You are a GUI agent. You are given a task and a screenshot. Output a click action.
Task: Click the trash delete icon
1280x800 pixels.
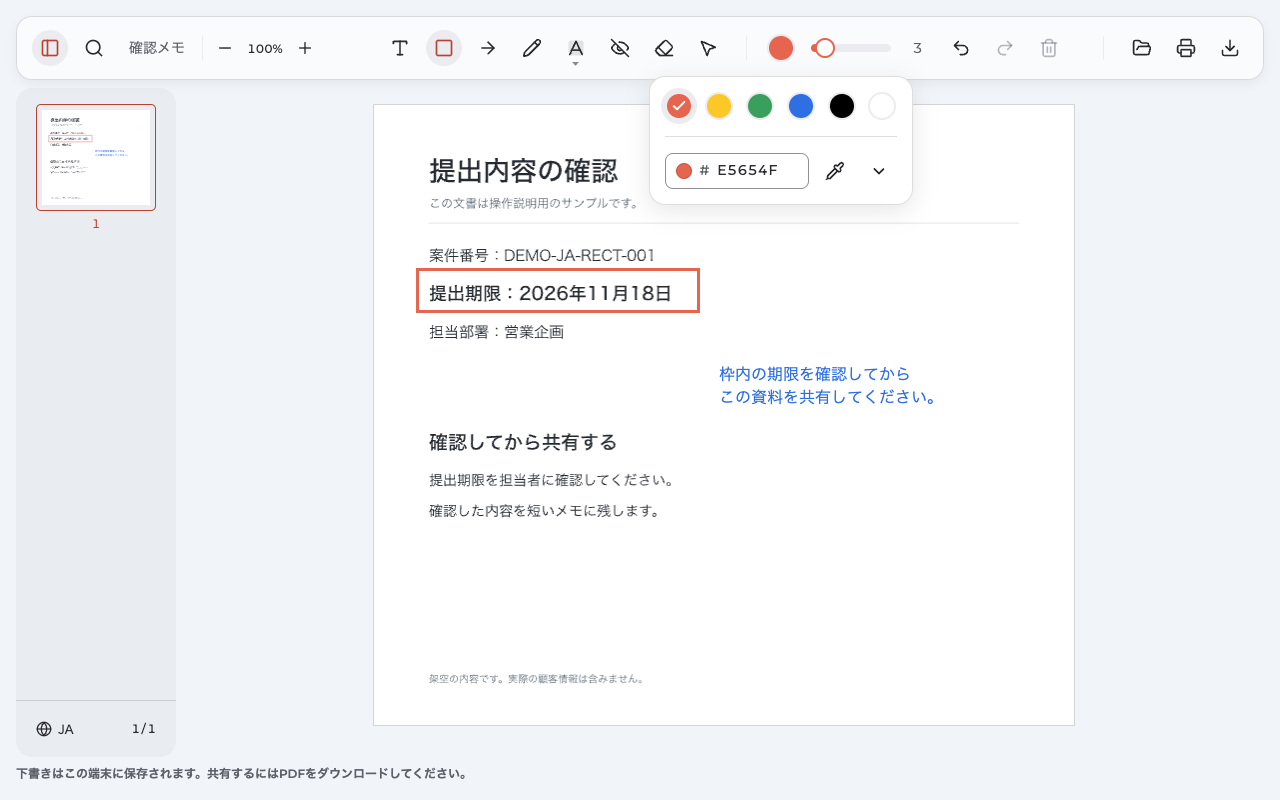[x=1049, y=48]
